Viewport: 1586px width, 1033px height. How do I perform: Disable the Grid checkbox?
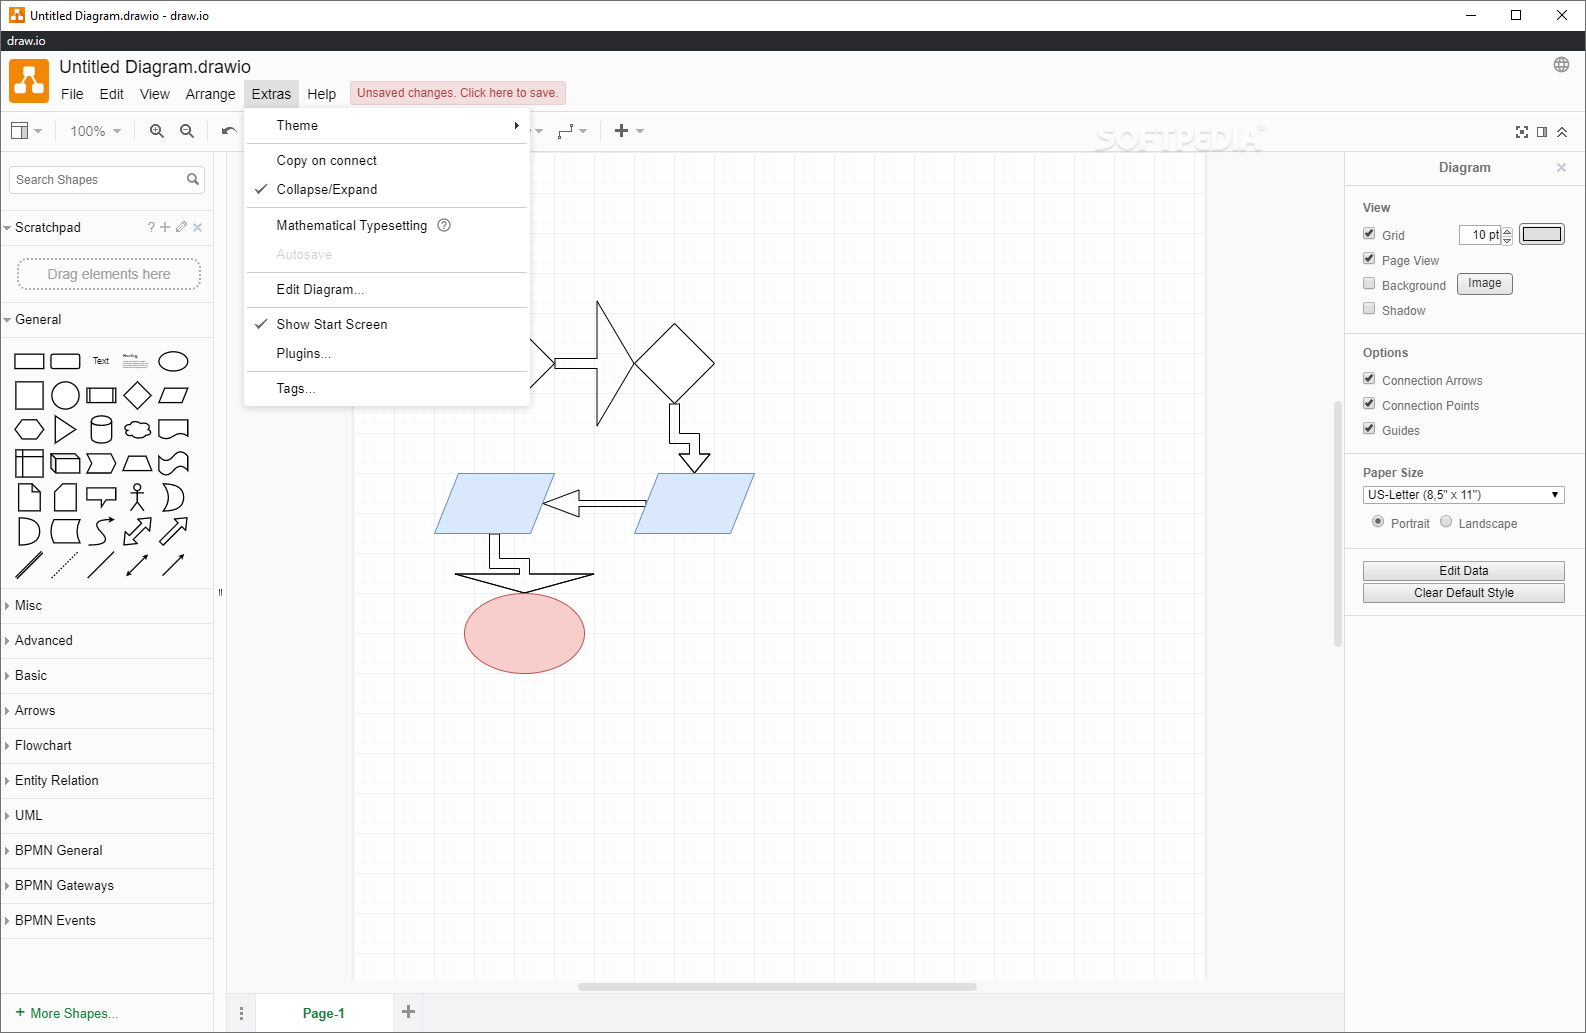pos(1369,234)
